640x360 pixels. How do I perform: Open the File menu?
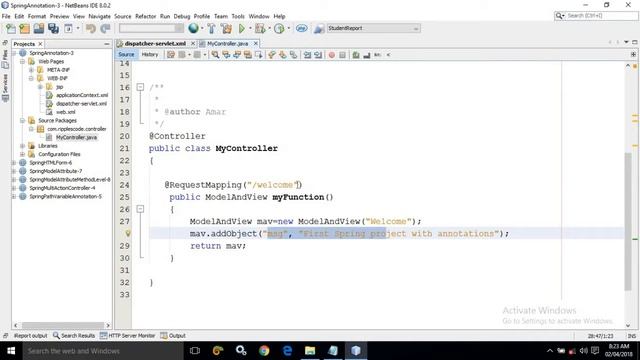pyautogui.click(x=6, y=16)
